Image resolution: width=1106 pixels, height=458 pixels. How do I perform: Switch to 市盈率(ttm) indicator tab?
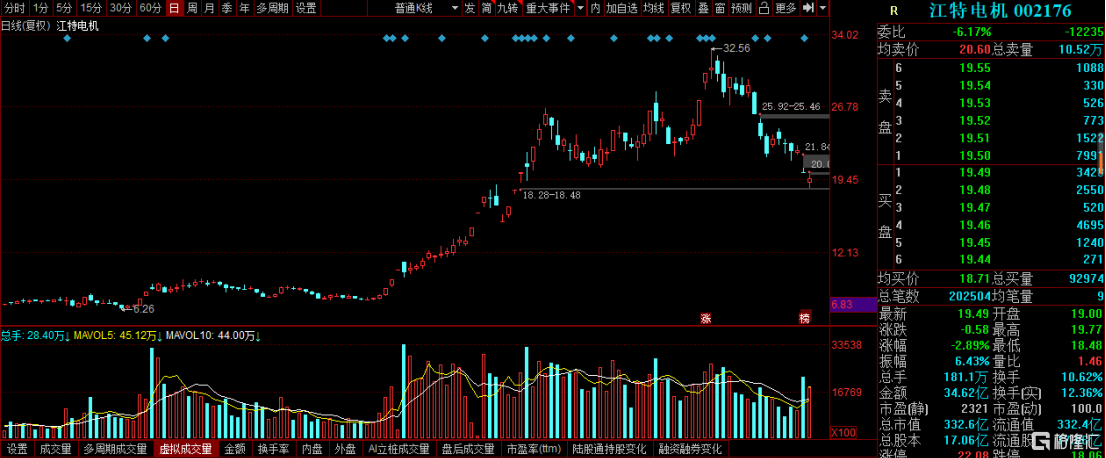click(x=533, y=448)
